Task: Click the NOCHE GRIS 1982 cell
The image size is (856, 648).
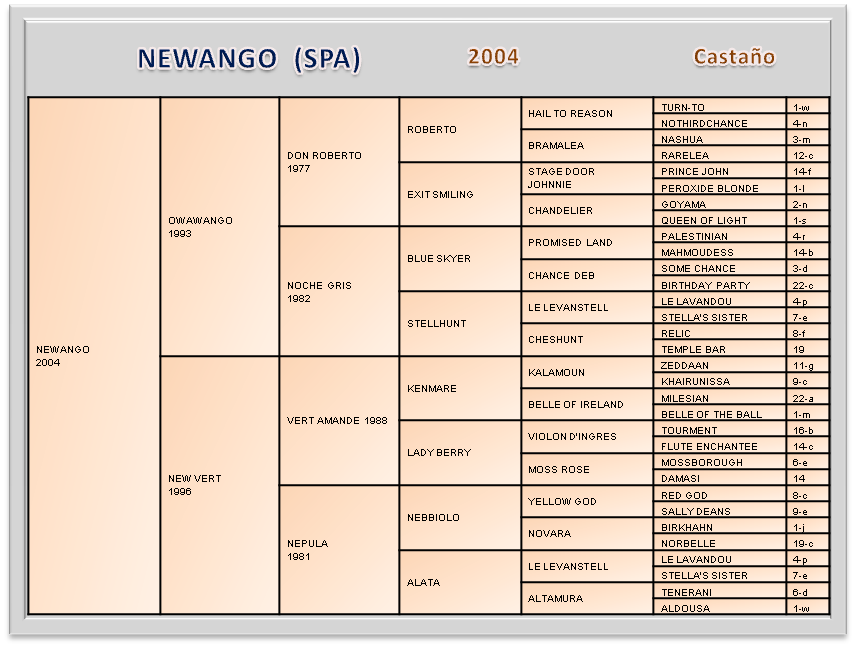Action: [339, 291]
